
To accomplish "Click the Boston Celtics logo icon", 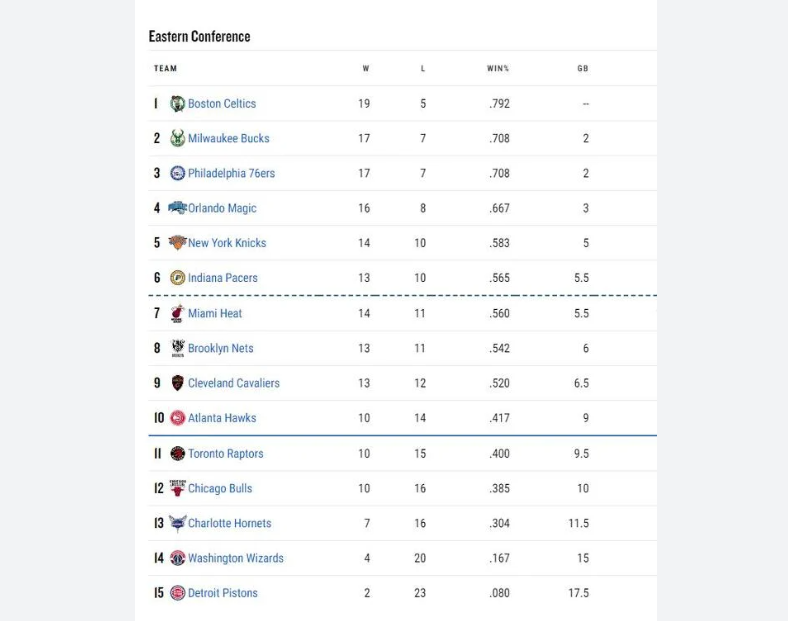I will click(178, 103).
